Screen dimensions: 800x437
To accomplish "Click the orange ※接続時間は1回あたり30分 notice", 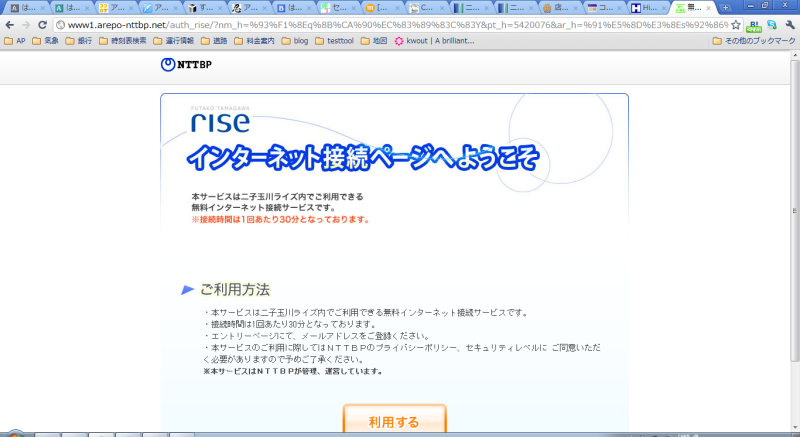I will (x=280, y=220).
